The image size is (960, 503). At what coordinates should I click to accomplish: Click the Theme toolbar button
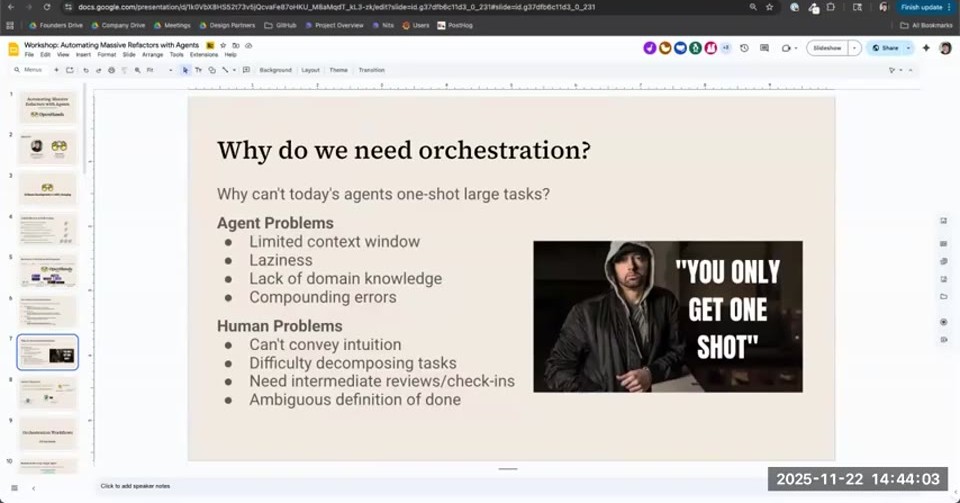[339, 70]
